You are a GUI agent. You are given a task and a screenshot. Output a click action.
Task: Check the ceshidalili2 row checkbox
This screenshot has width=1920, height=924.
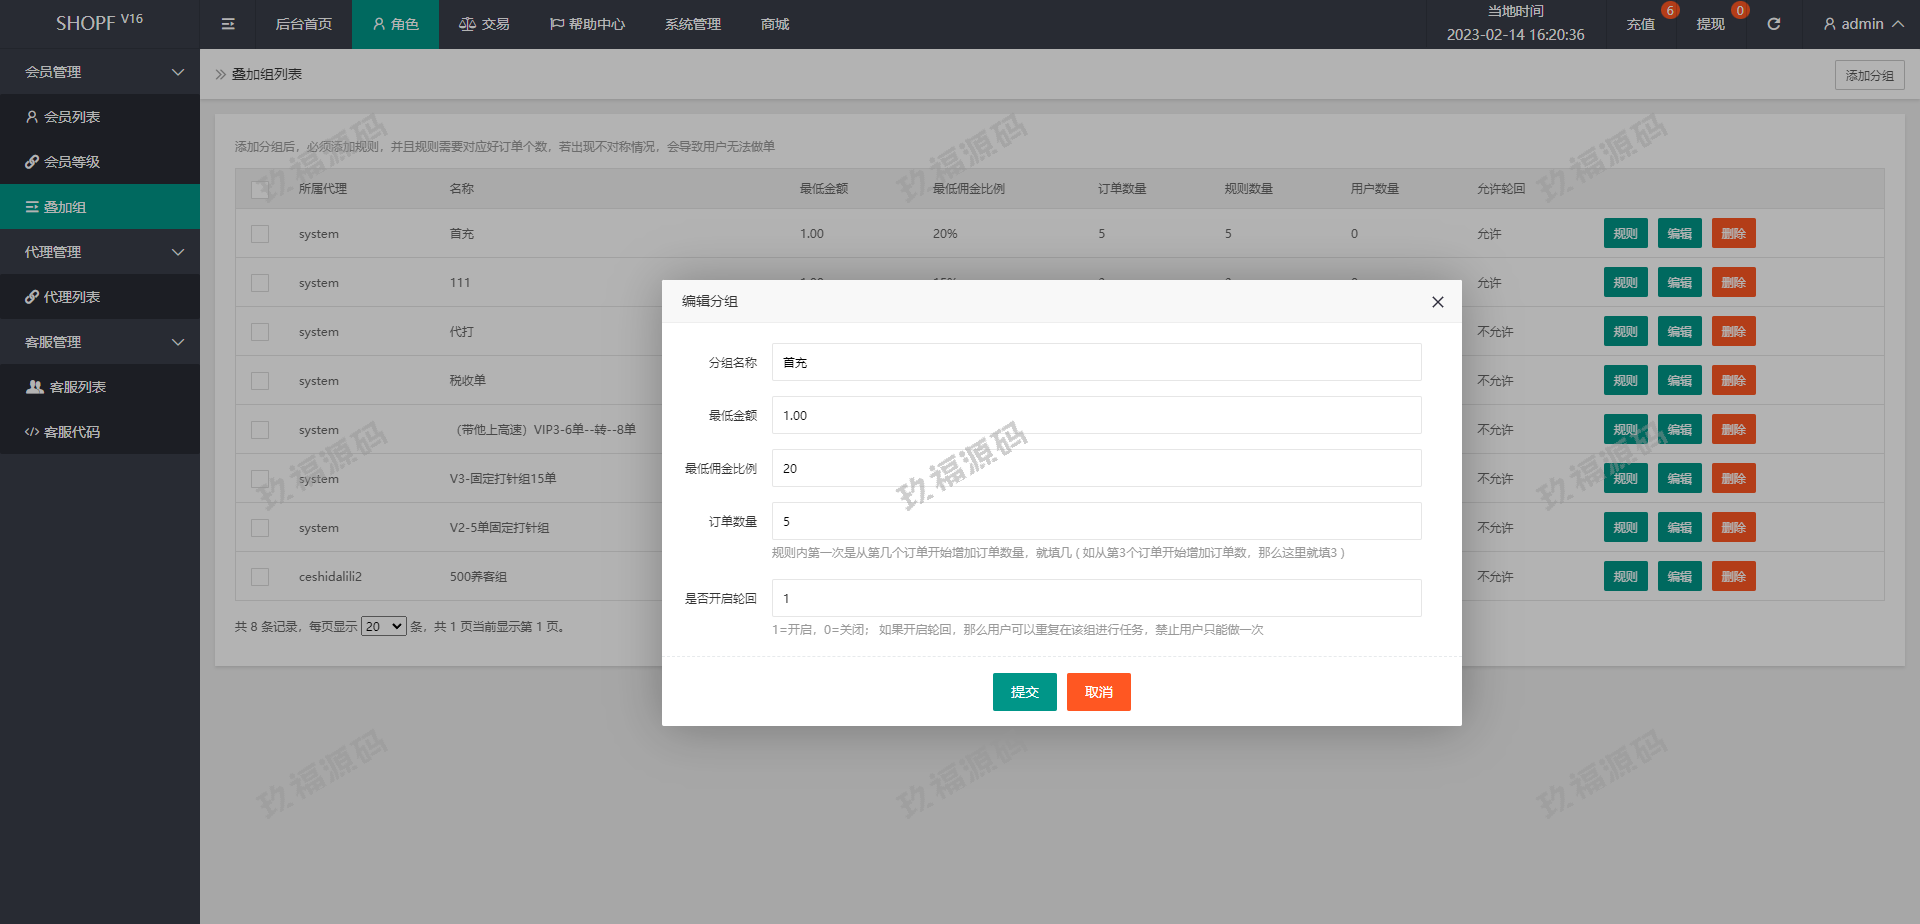pyautogui.click(x=260, y=577)
